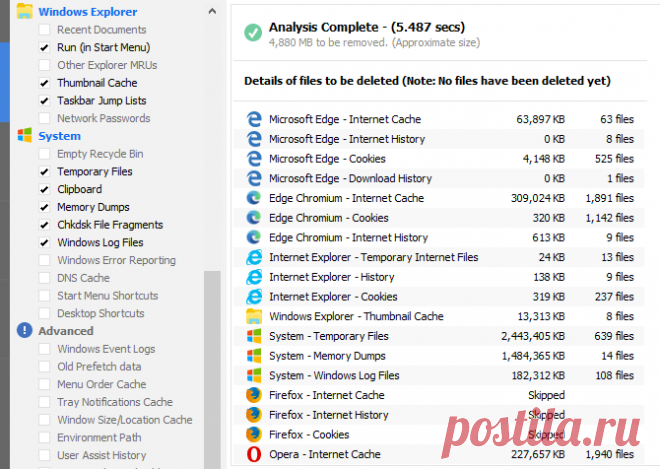Click the System Memory Dumps Windows icon
Screen dimensions: 660x469
click(254, 356)
